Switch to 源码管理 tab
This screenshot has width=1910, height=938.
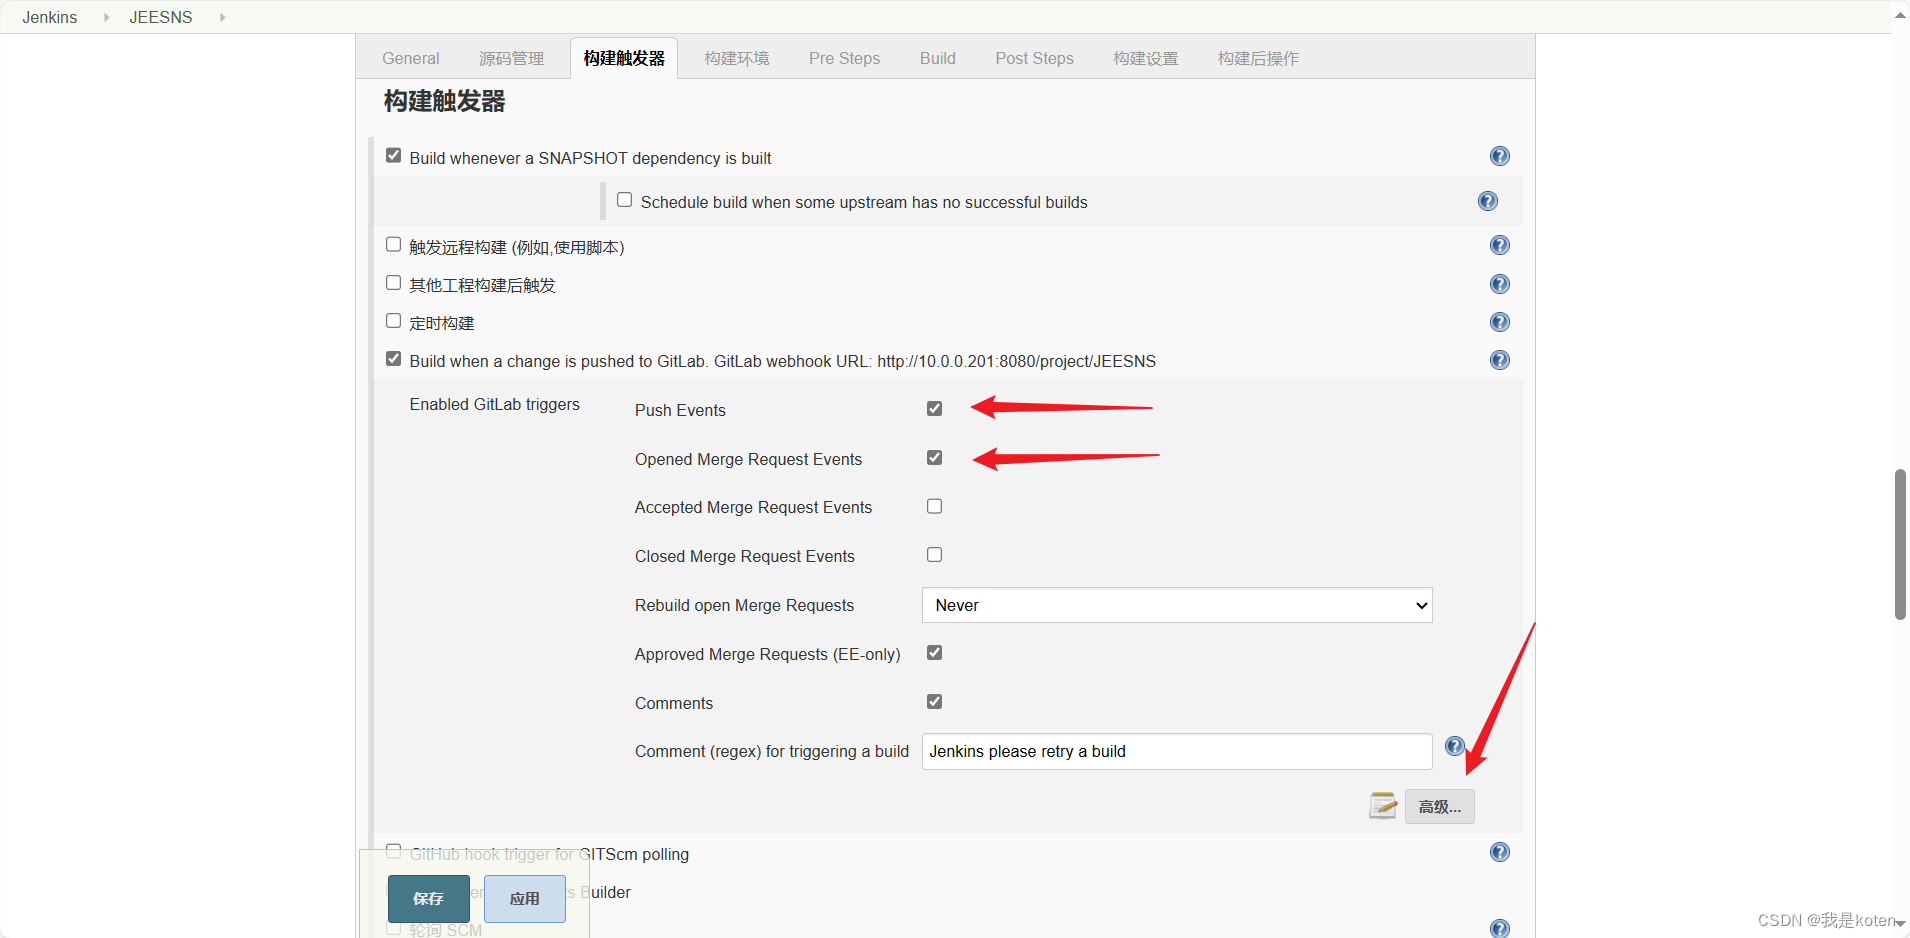click(511, 58)
